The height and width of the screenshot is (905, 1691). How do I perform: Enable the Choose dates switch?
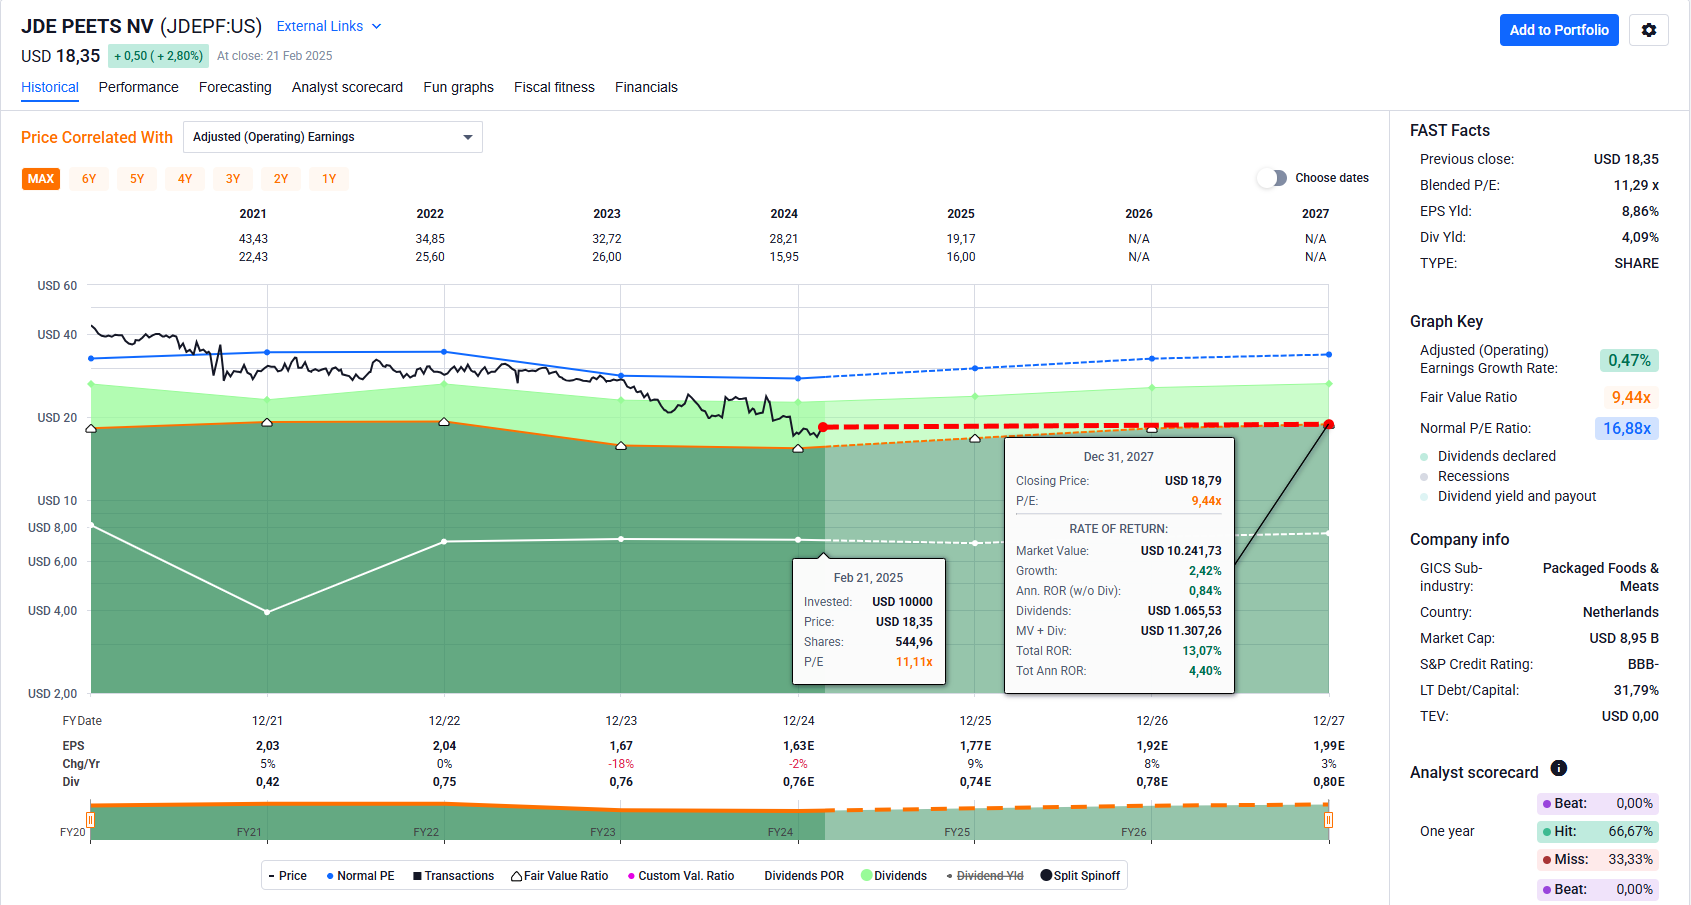point(1272,178)
